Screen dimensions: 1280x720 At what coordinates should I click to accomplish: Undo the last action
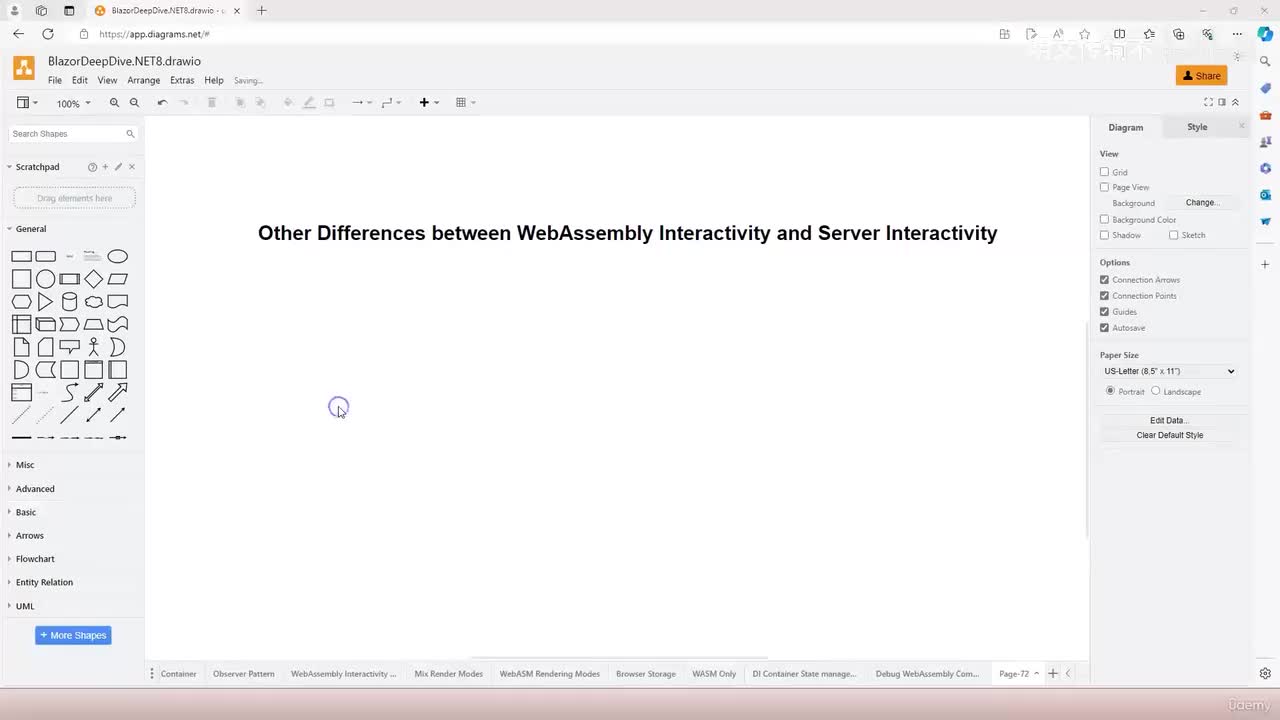pyautogui.click(x=162, y=103)
